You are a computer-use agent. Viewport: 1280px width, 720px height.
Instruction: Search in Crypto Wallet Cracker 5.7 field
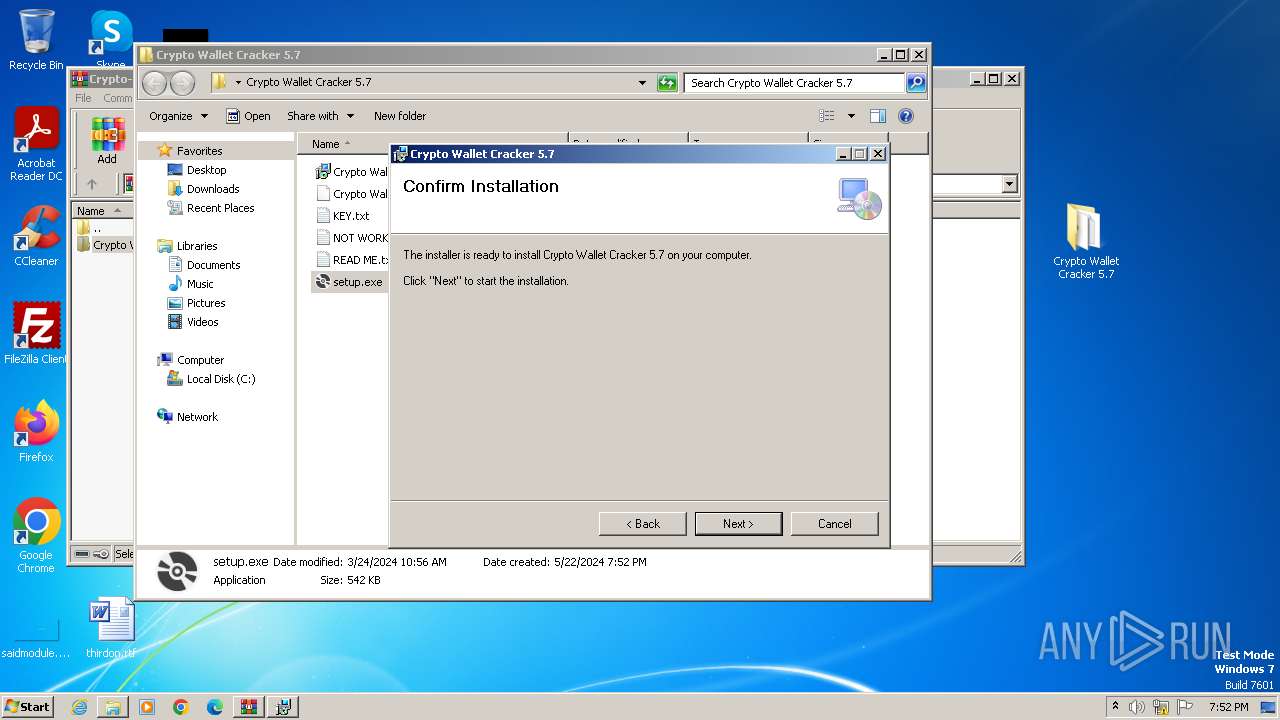pyautogui.click(x=795, y=83)
